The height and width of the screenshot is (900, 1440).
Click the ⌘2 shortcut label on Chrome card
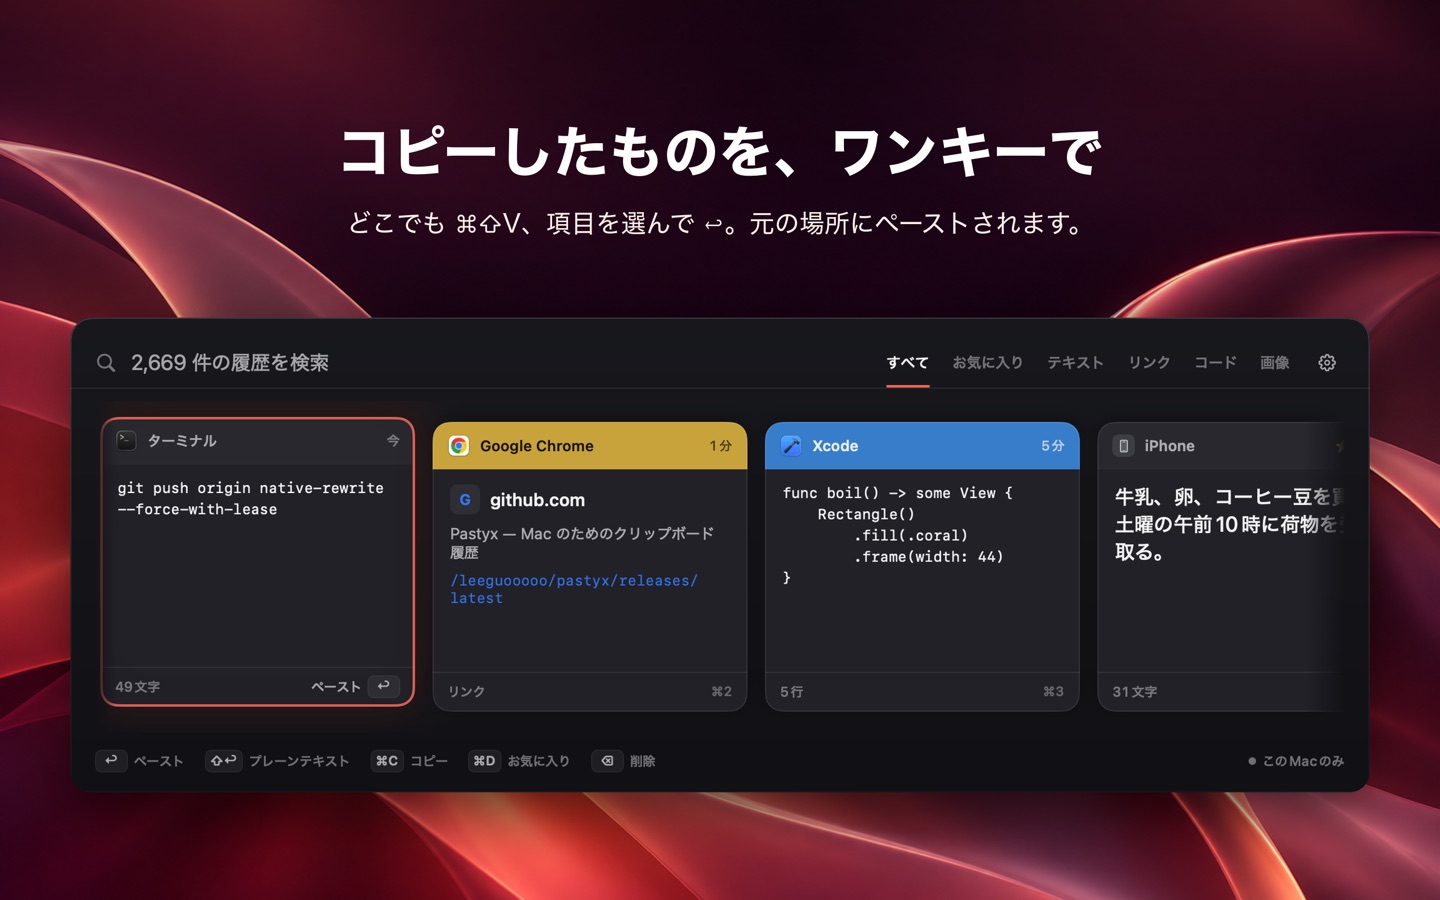721,691
